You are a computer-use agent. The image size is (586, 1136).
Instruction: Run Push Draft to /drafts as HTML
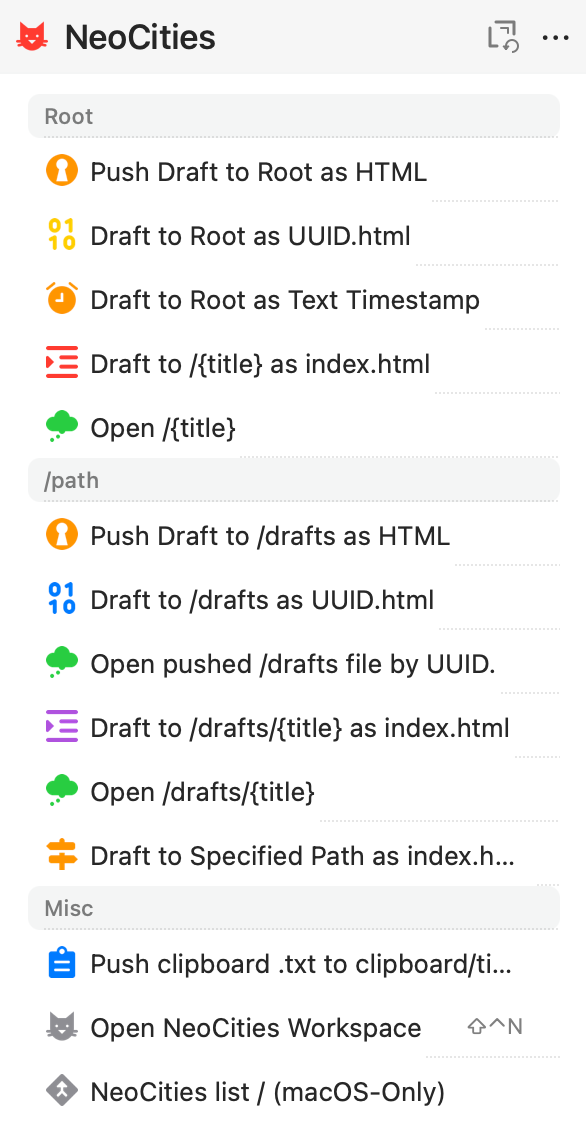tap(293, 535)
